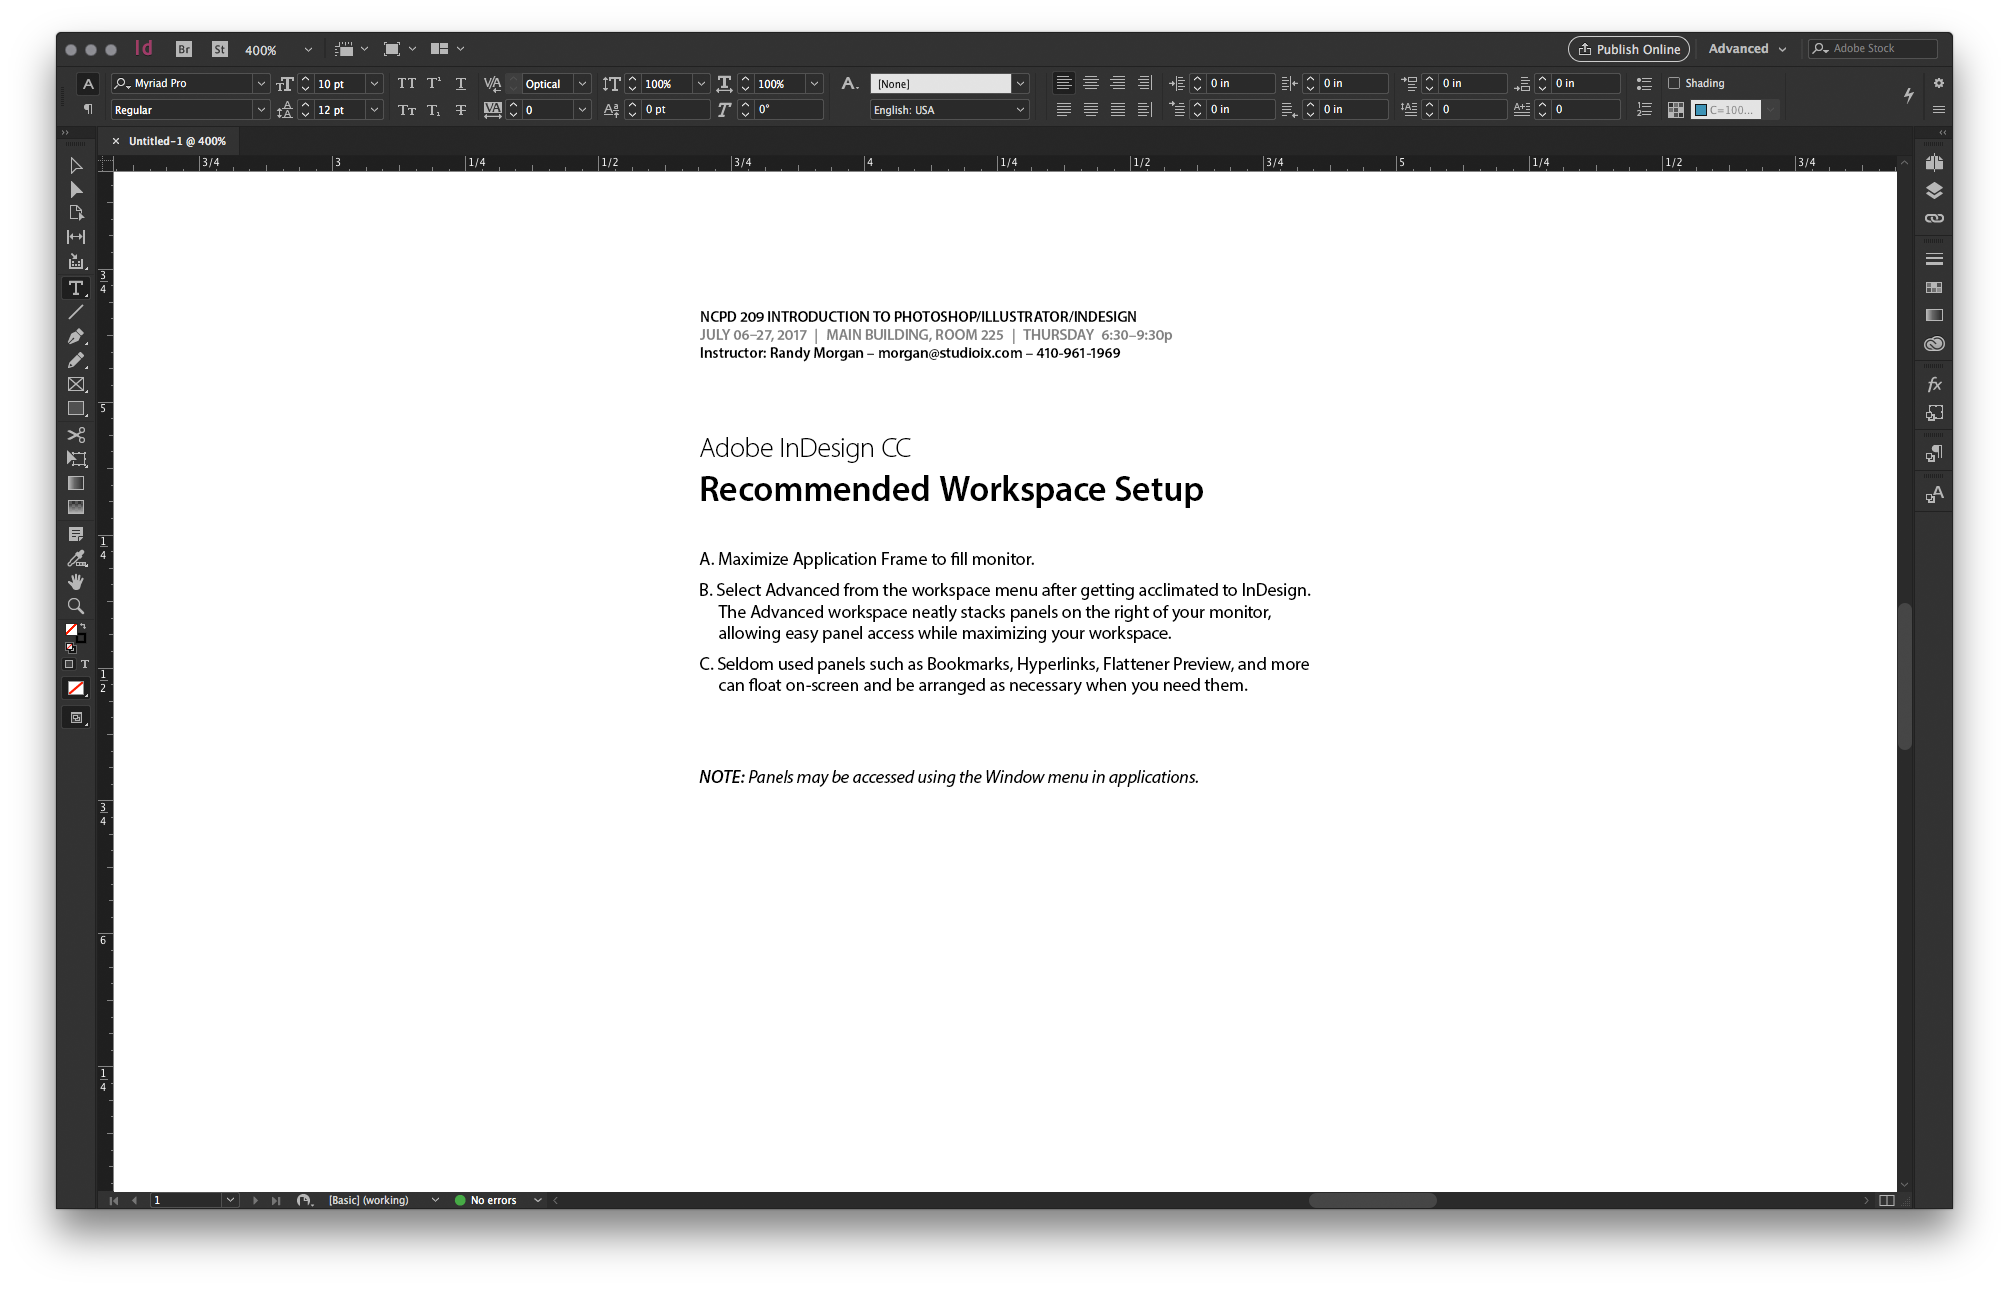
Task: Select the Scissors tool
Action: point(76,435)
